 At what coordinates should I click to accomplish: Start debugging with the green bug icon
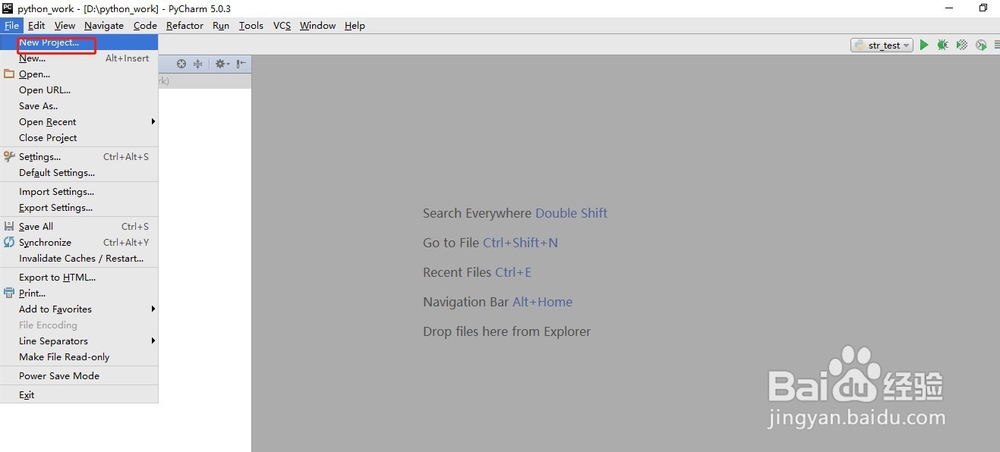(x=942, y=45)
